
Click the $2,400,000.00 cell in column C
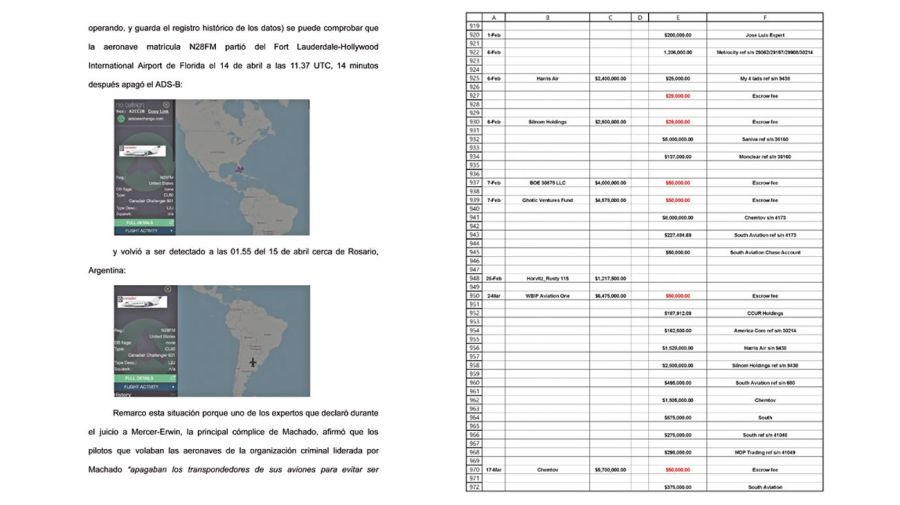pos(609,77)
